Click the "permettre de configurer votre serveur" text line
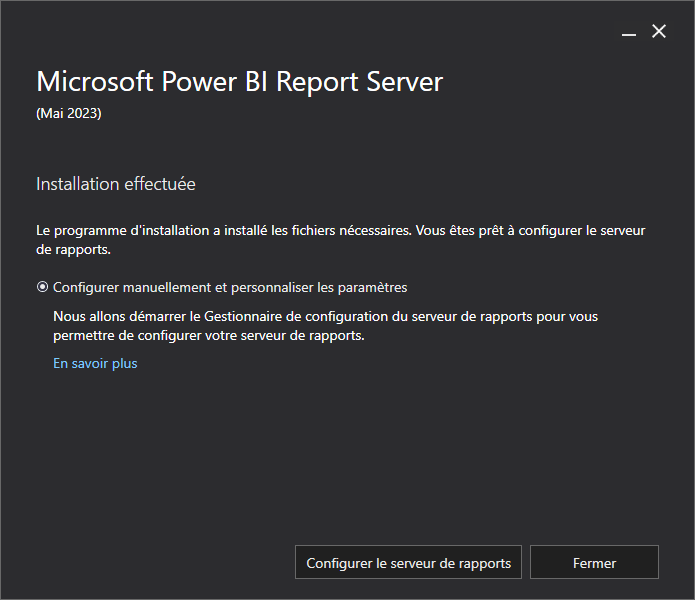This screenshot has width=695, height=600. 209,335
